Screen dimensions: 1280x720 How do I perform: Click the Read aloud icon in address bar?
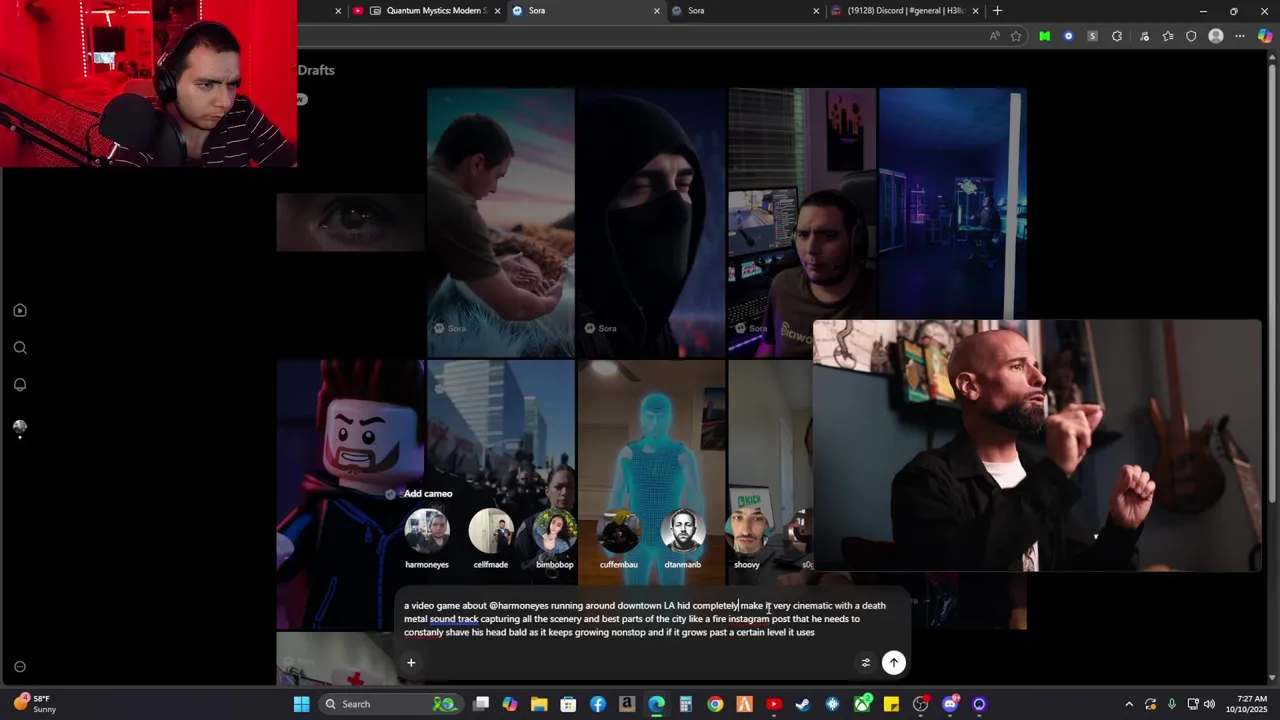994,36
